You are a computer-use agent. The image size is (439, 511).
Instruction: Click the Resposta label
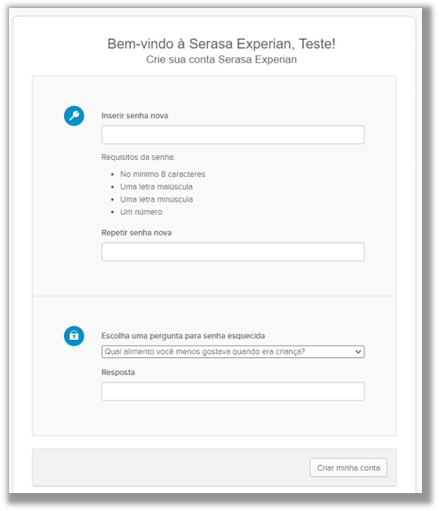(x=118, y=372)
